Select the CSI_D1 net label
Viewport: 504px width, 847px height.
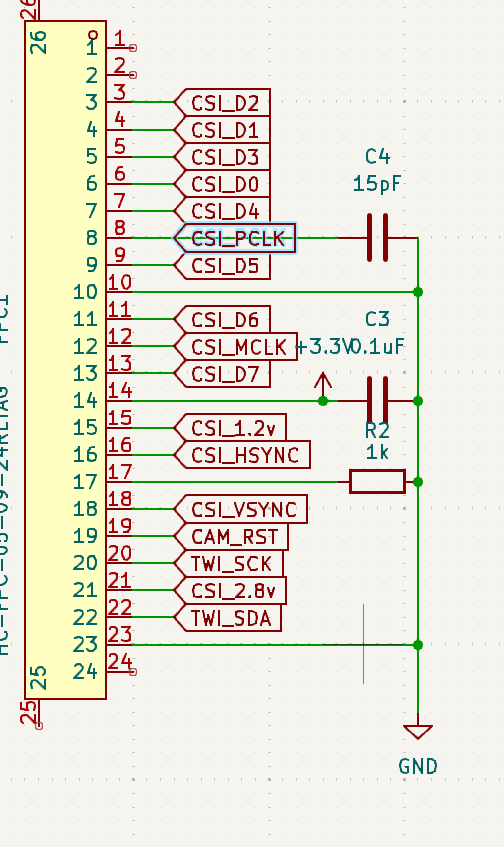pos(223,130)
